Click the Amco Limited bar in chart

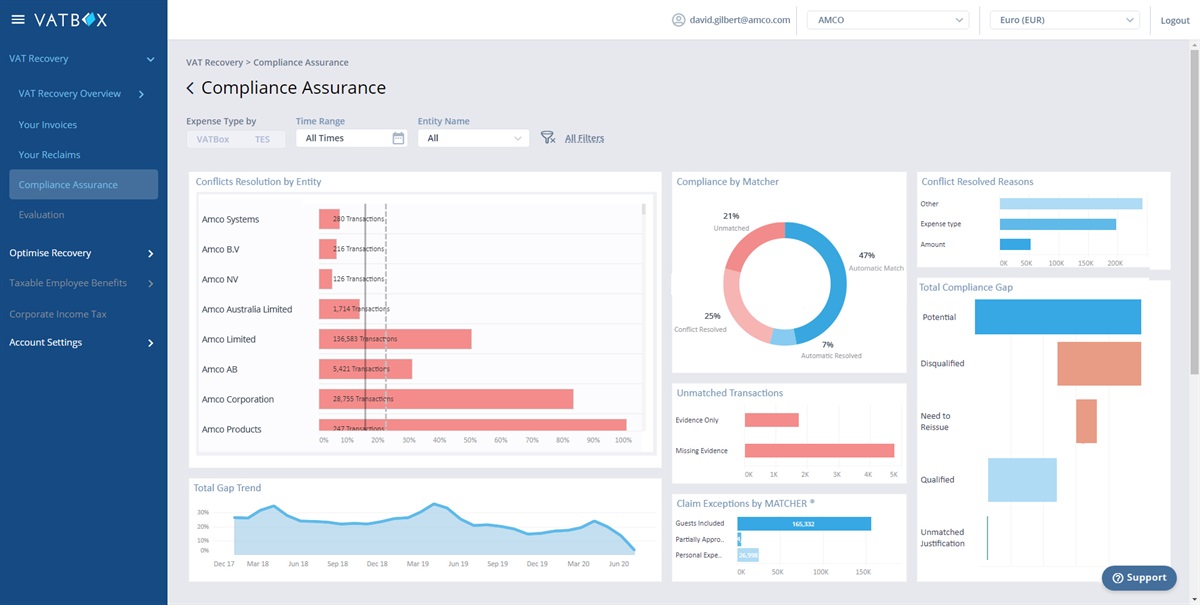click(395, 339)
